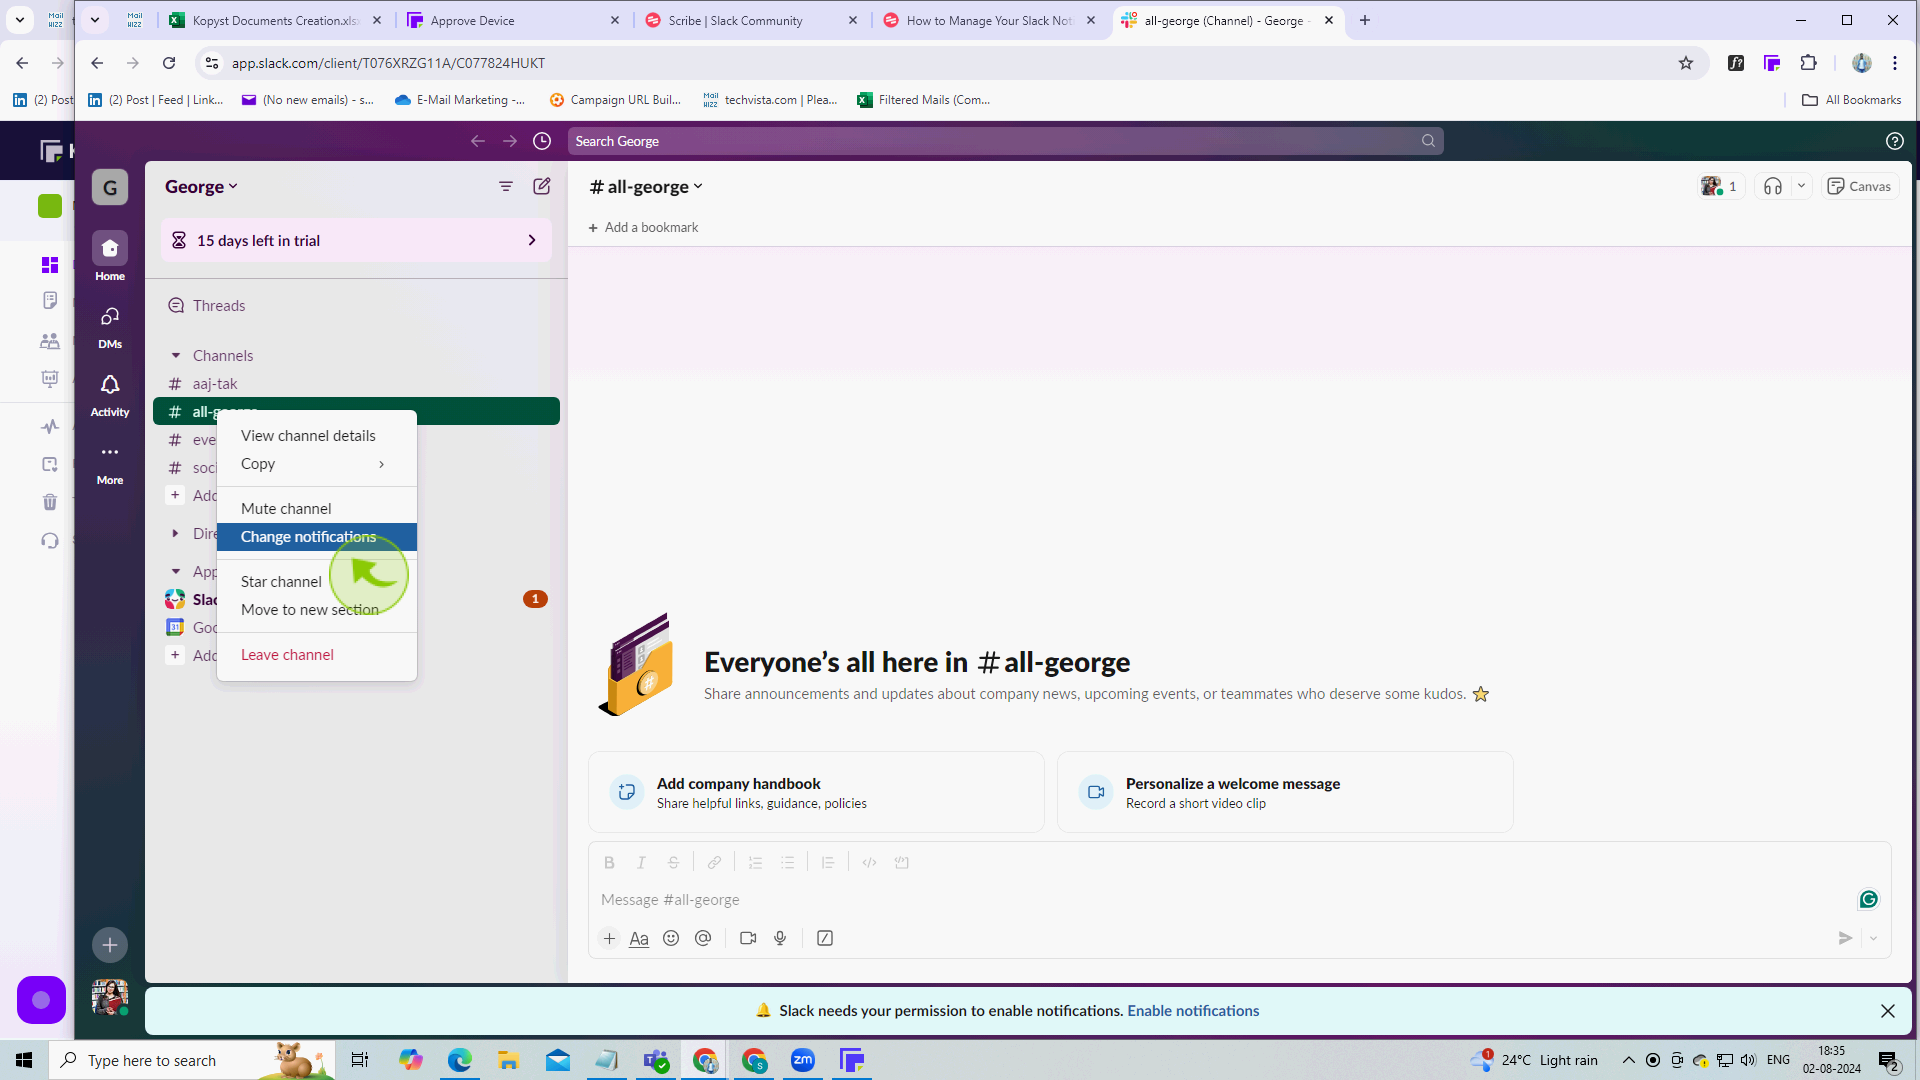Open Windows Start menu
Screen dimensions: 1920x1080
pos(24,1060)
